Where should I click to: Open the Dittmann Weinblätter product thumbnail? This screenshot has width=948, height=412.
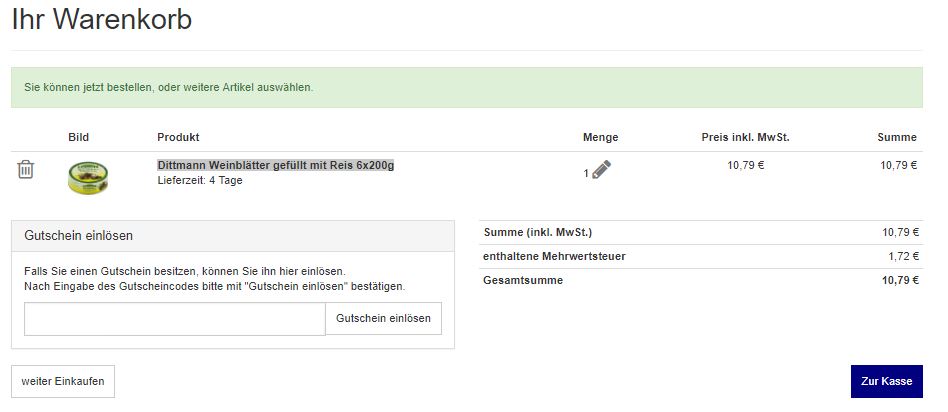click(x=88, y=177)
